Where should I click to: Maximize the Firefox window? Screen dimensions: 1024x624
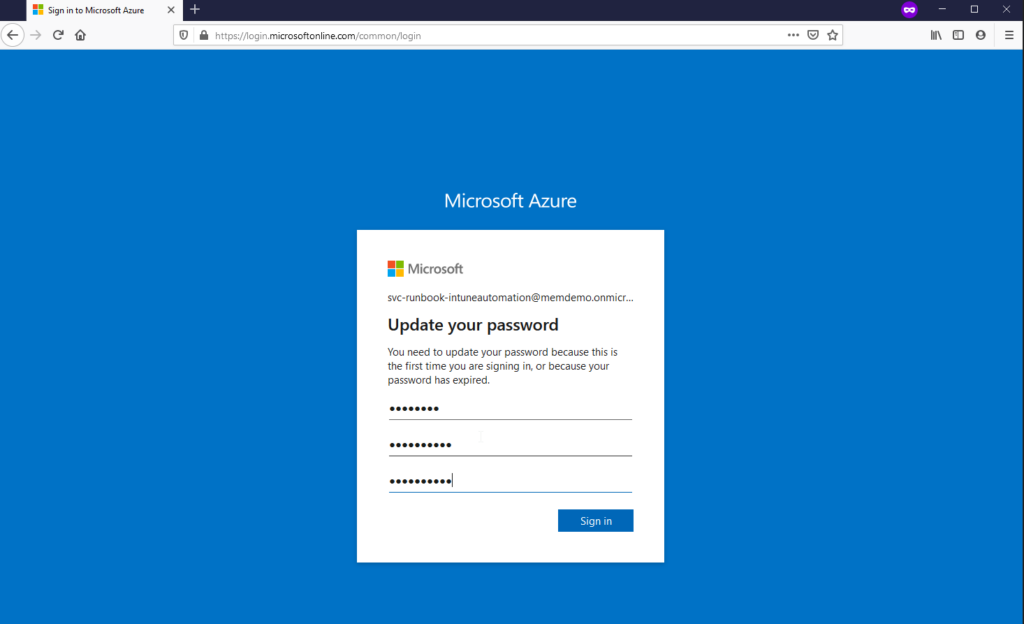[x=974, y=10]
